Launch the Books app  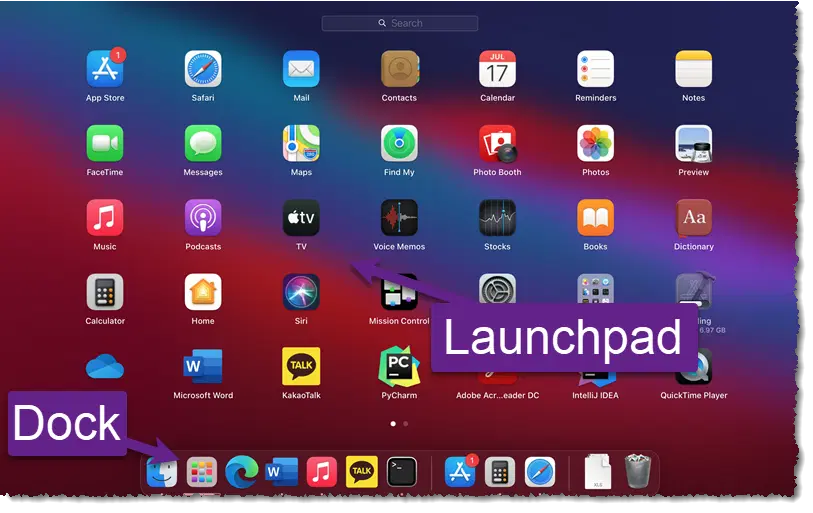coord(595,218)
